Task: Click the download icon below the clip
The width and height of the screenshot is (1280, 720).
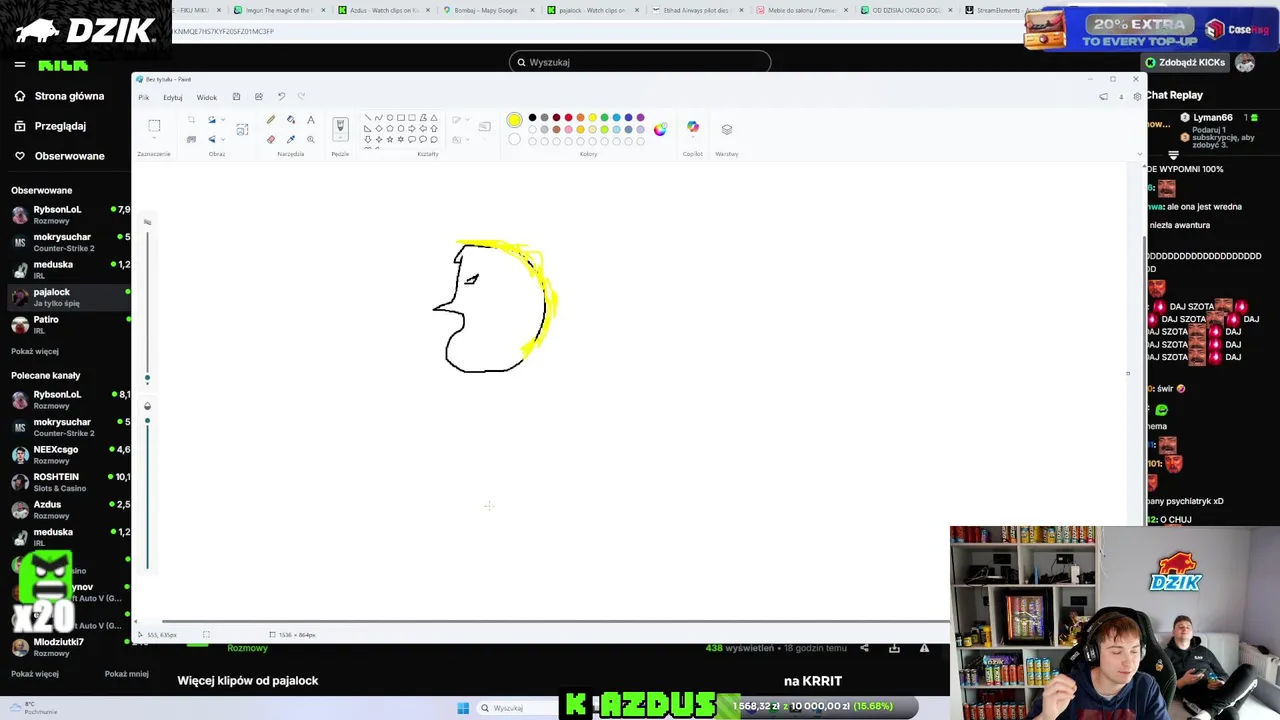Action: [x=894, y=648]
